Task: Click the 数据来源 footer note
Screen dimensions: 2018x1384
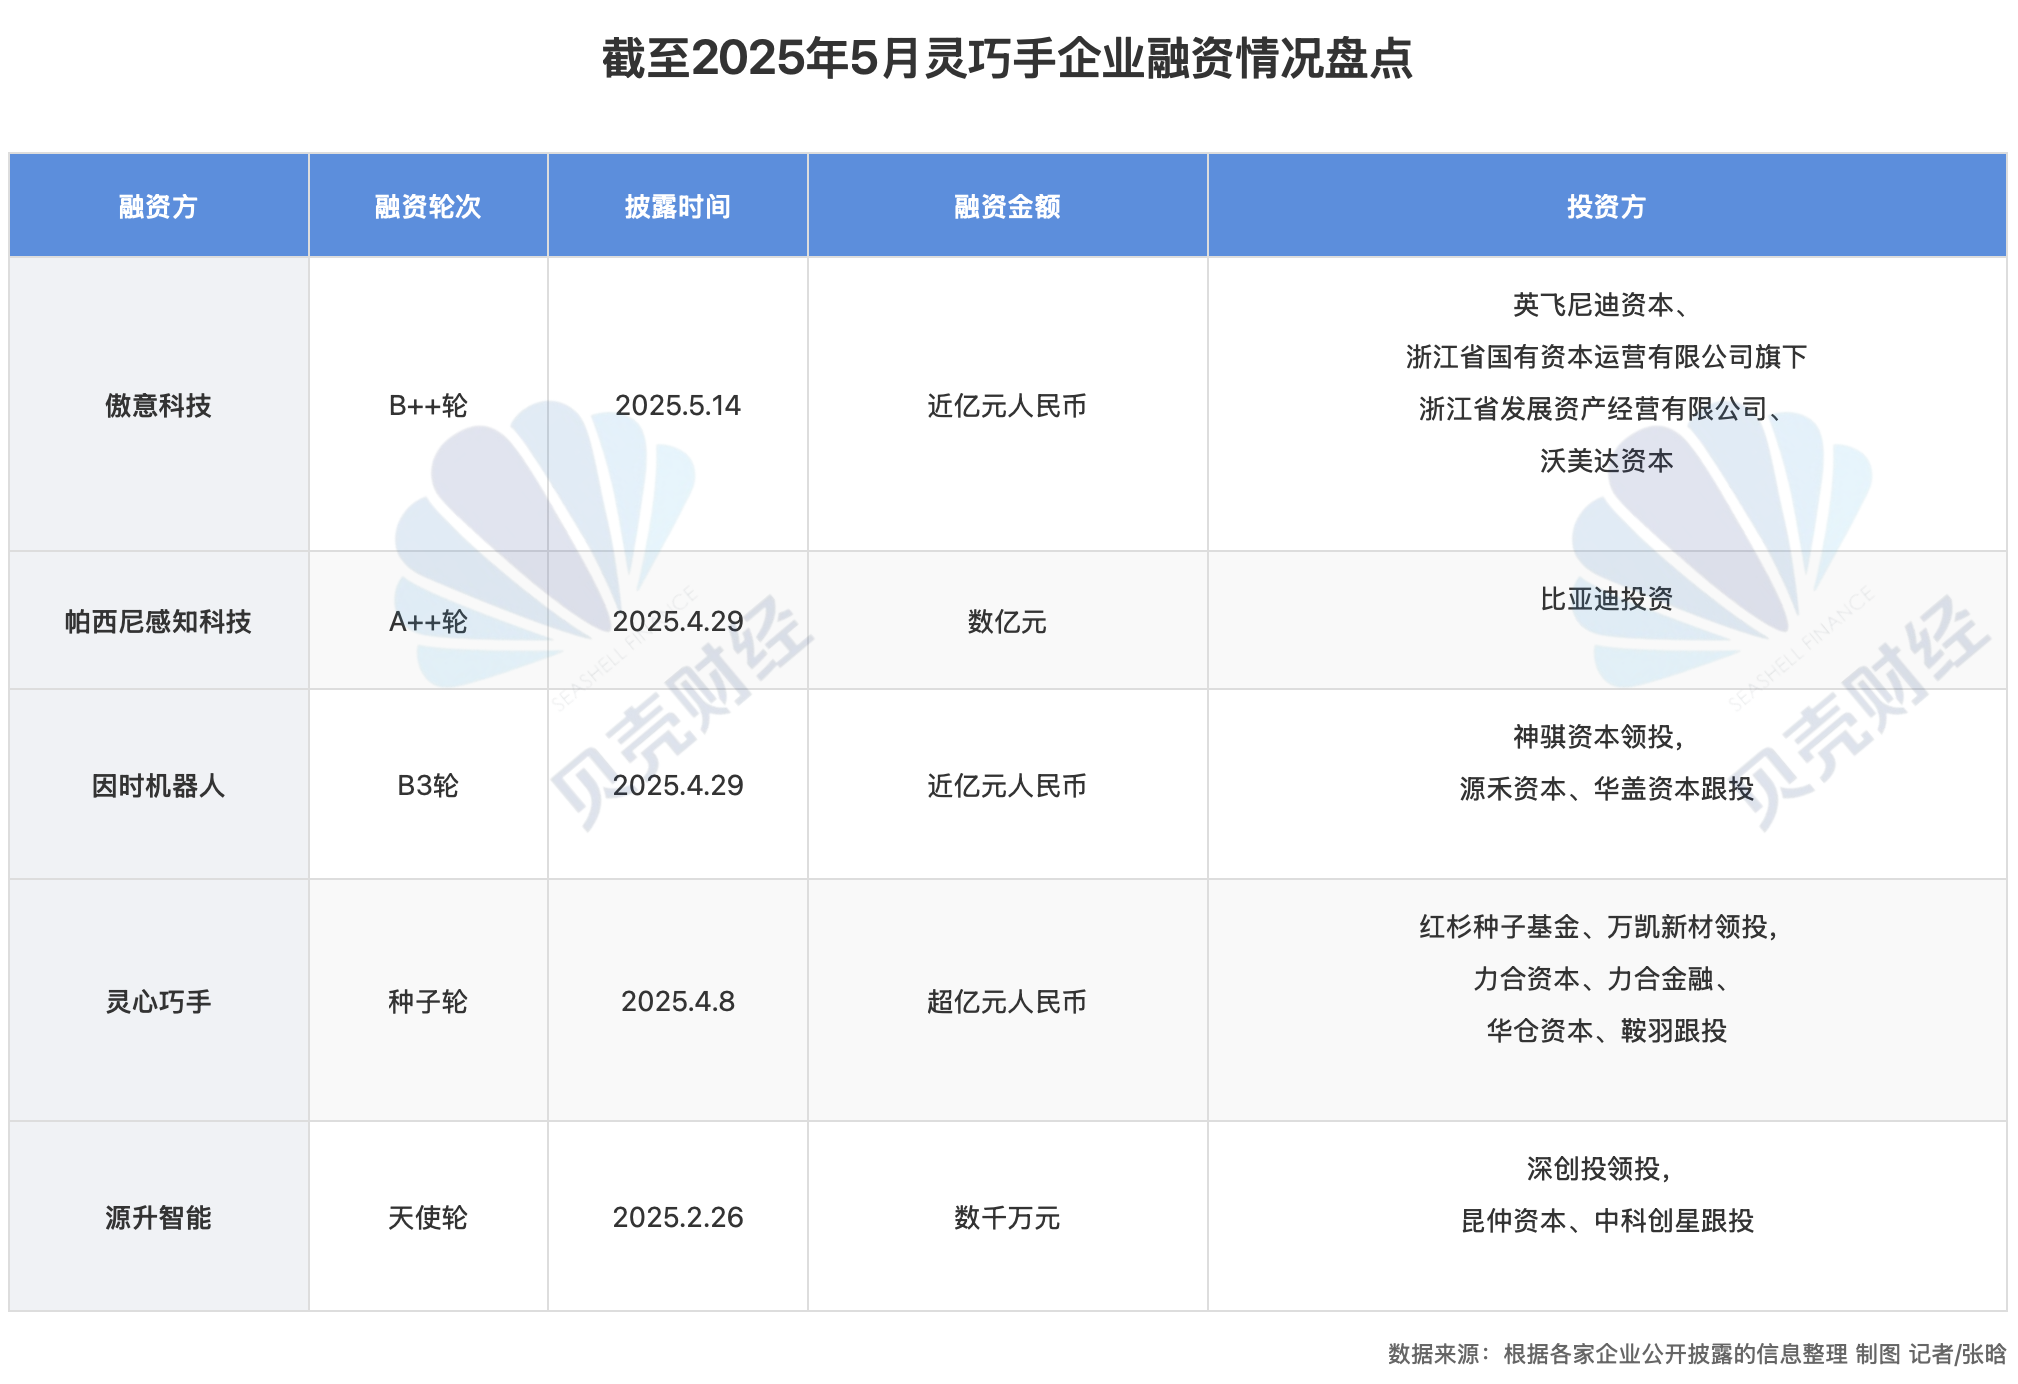Action: (x=1697, y=1353)
